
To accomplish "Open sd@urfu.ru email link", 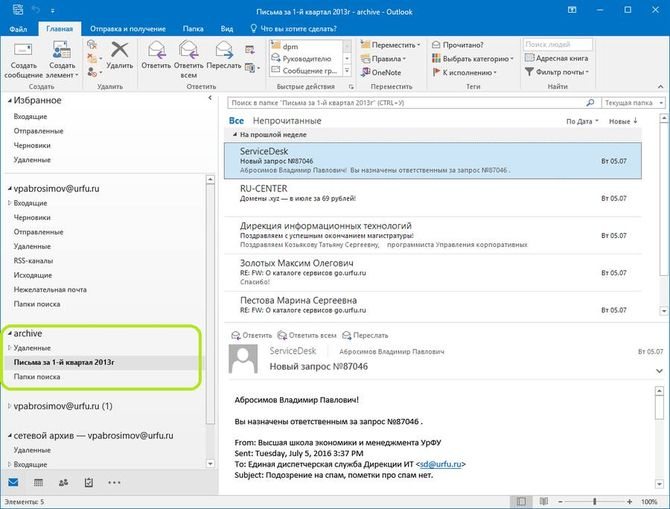I will [x=441, y=464].
